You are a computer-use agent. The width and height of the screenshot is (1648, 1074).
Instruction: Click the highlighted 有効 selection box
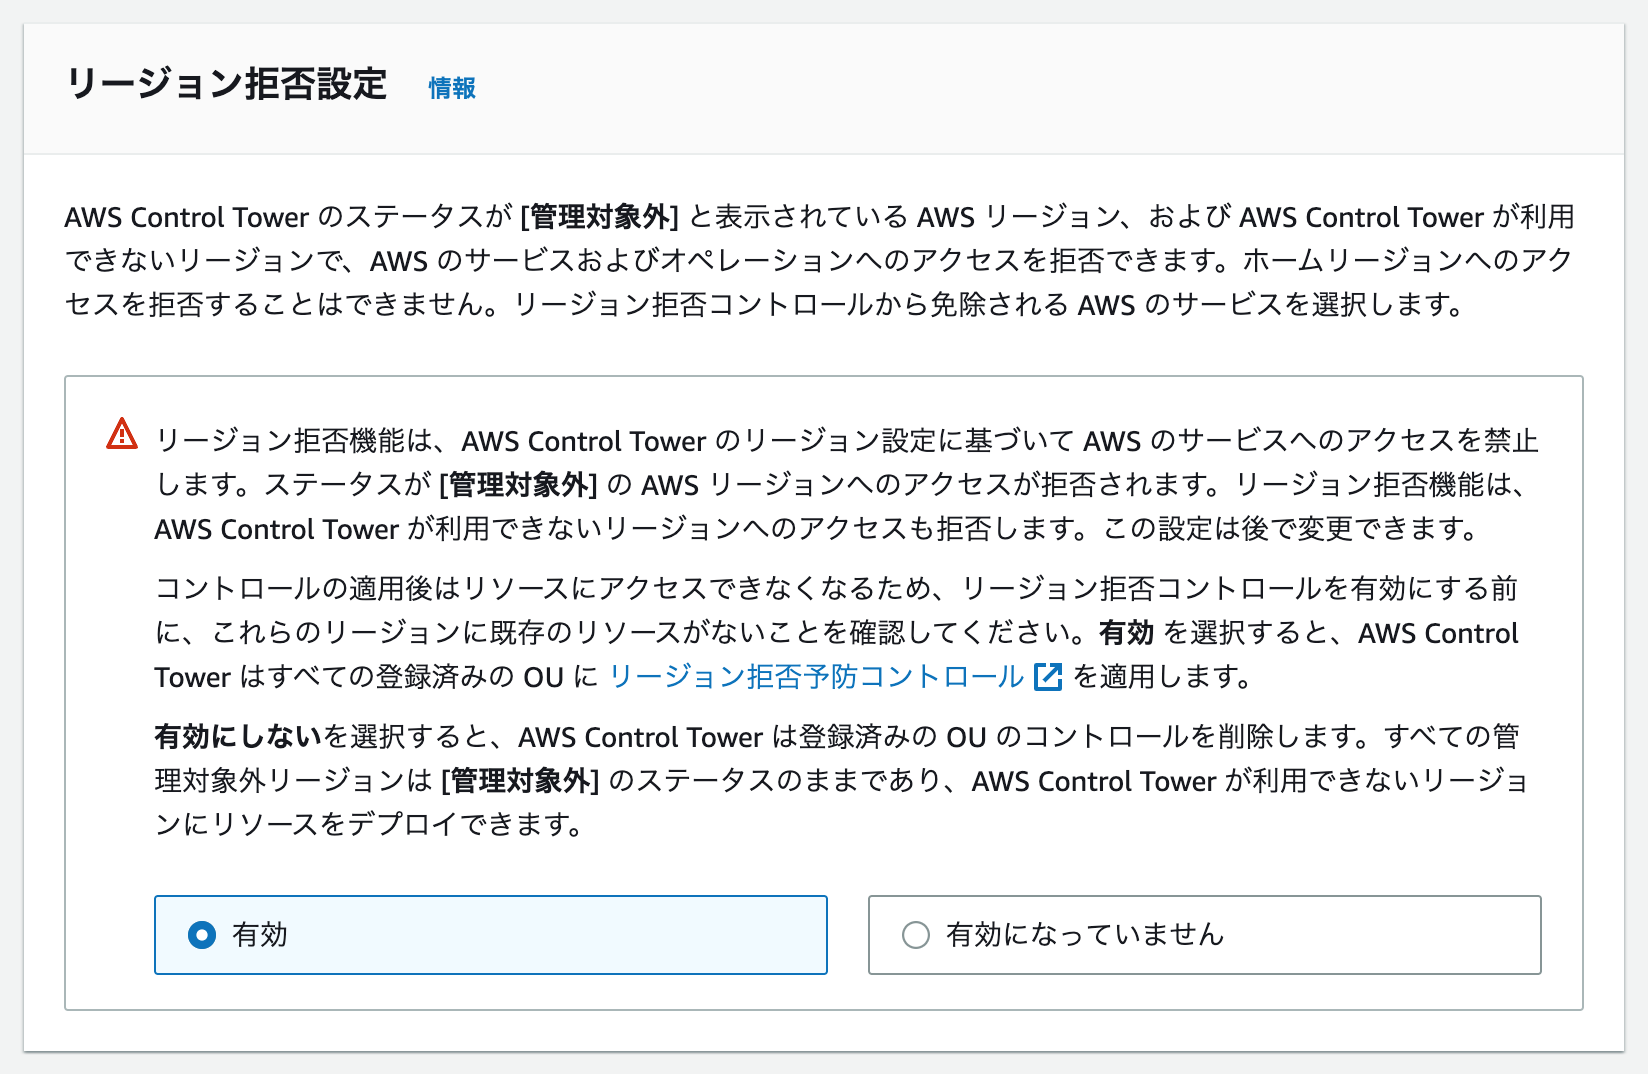(x=490, y=935)
